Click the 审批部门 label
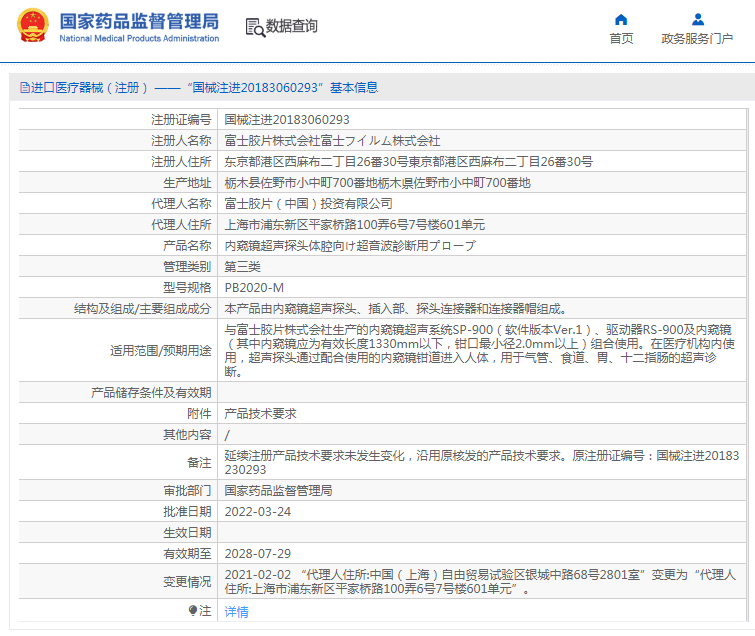 (x=187, y=491)
